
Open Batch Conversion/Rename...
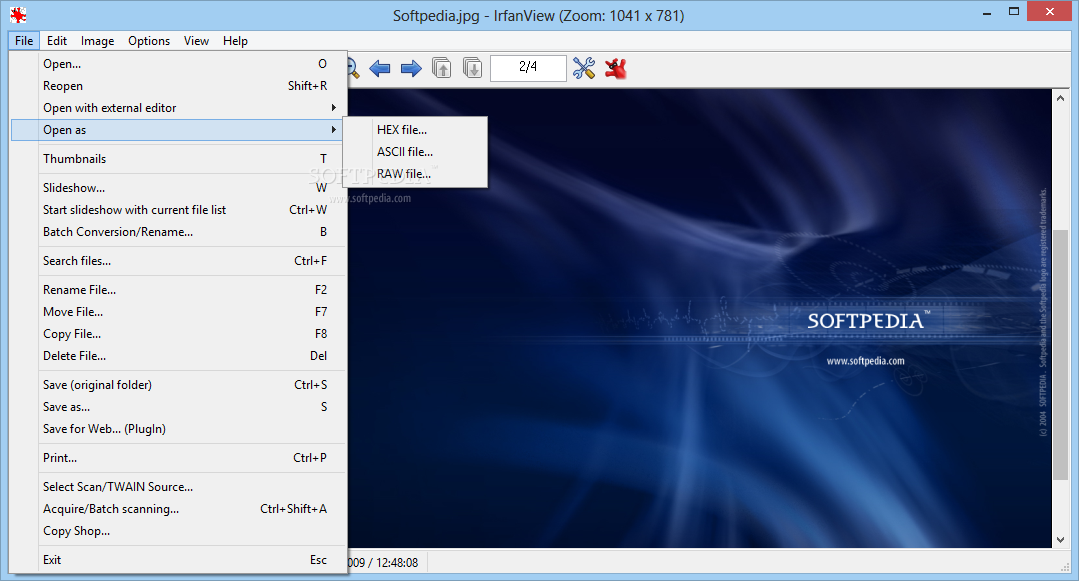click(178, 232)
